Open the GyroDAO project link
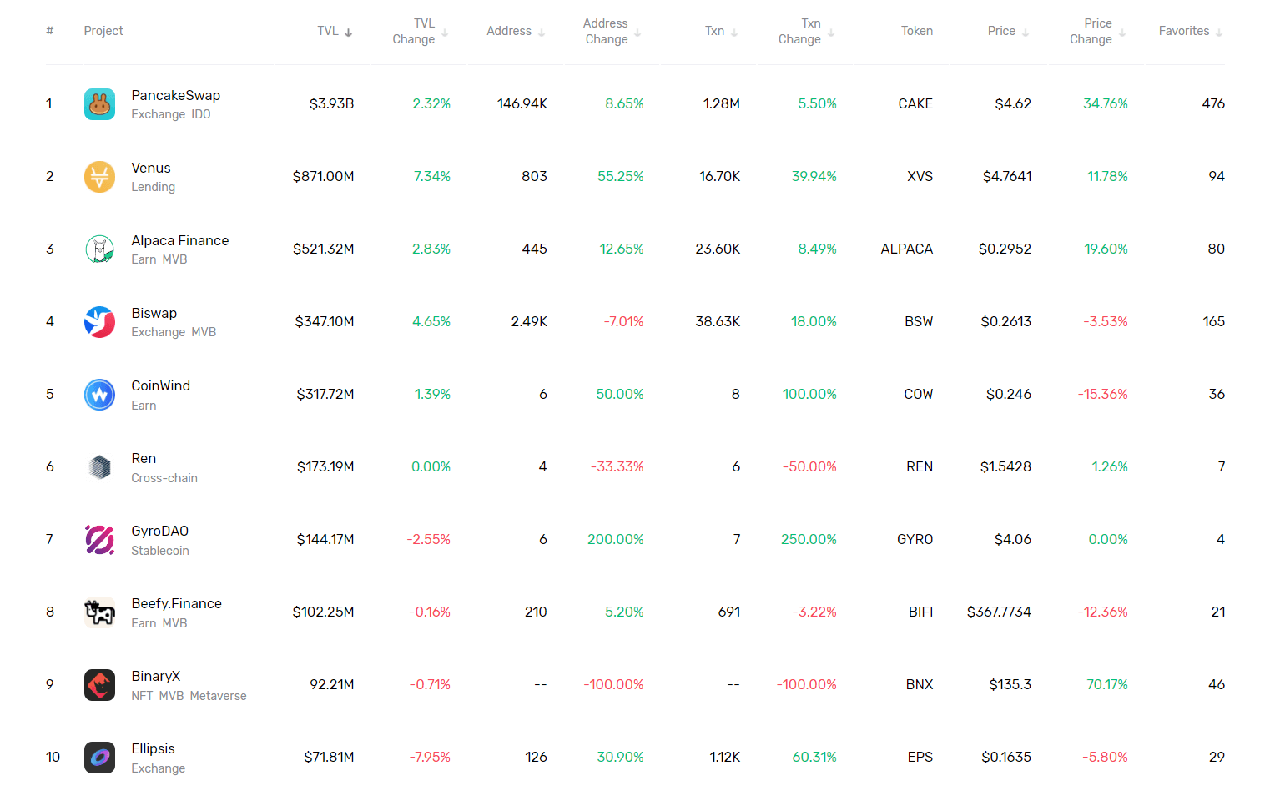Image resolution: width=1280 pixels, height=786 pixels. pyautogui.click(x=160, y=531)
